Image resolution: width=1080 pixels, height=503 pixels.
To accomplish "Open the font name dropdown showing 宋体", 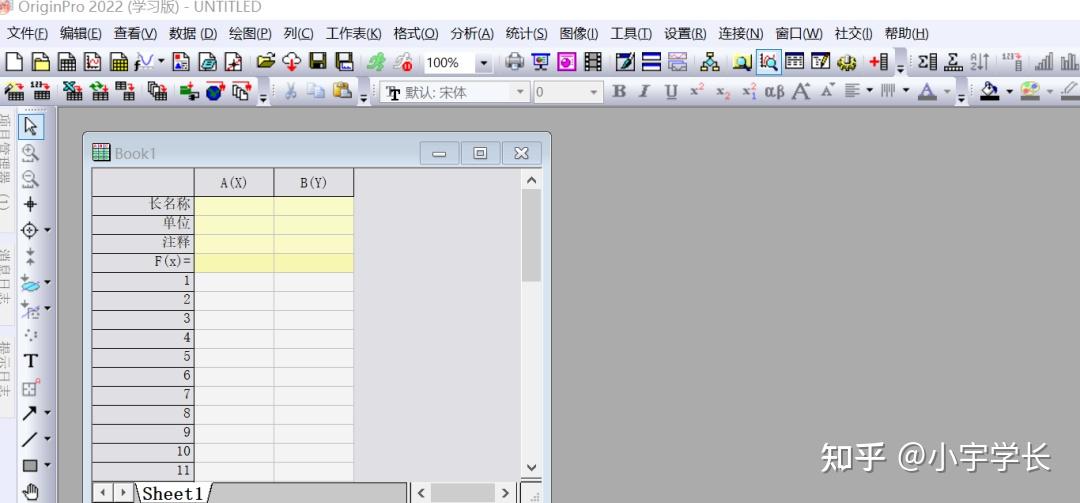I will pyautogui.click(x=520, y=92).
